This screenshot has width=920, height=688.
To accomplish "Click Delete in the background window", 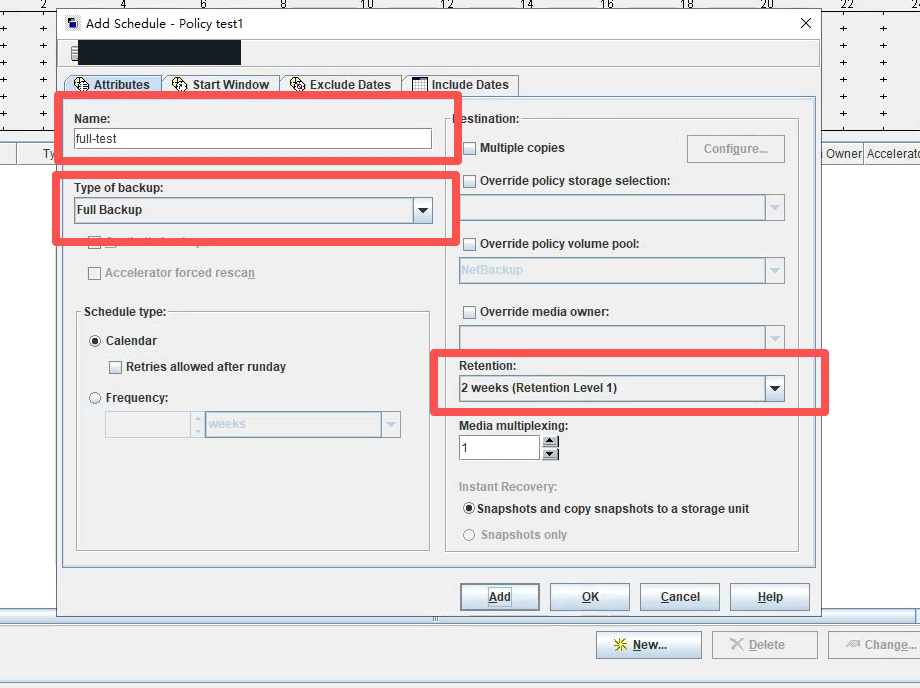I will point(765,645).
